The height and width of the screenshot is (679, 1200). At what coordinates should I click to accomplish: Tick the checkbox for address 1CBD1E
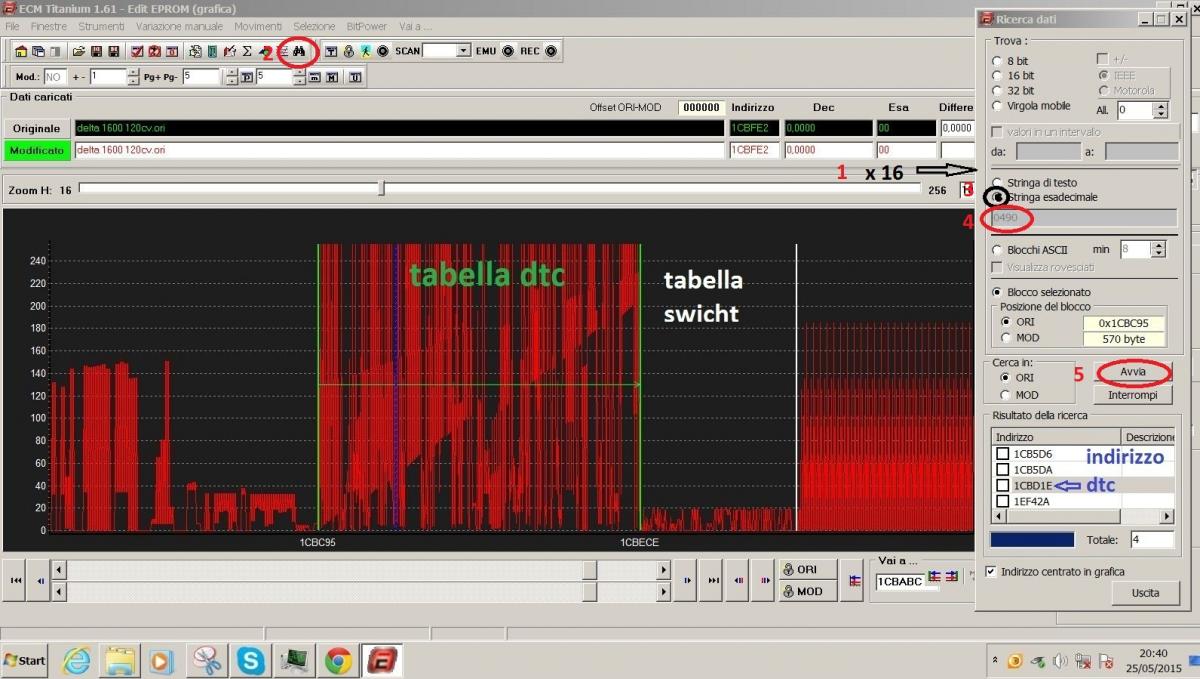(x=1003, y=485)
